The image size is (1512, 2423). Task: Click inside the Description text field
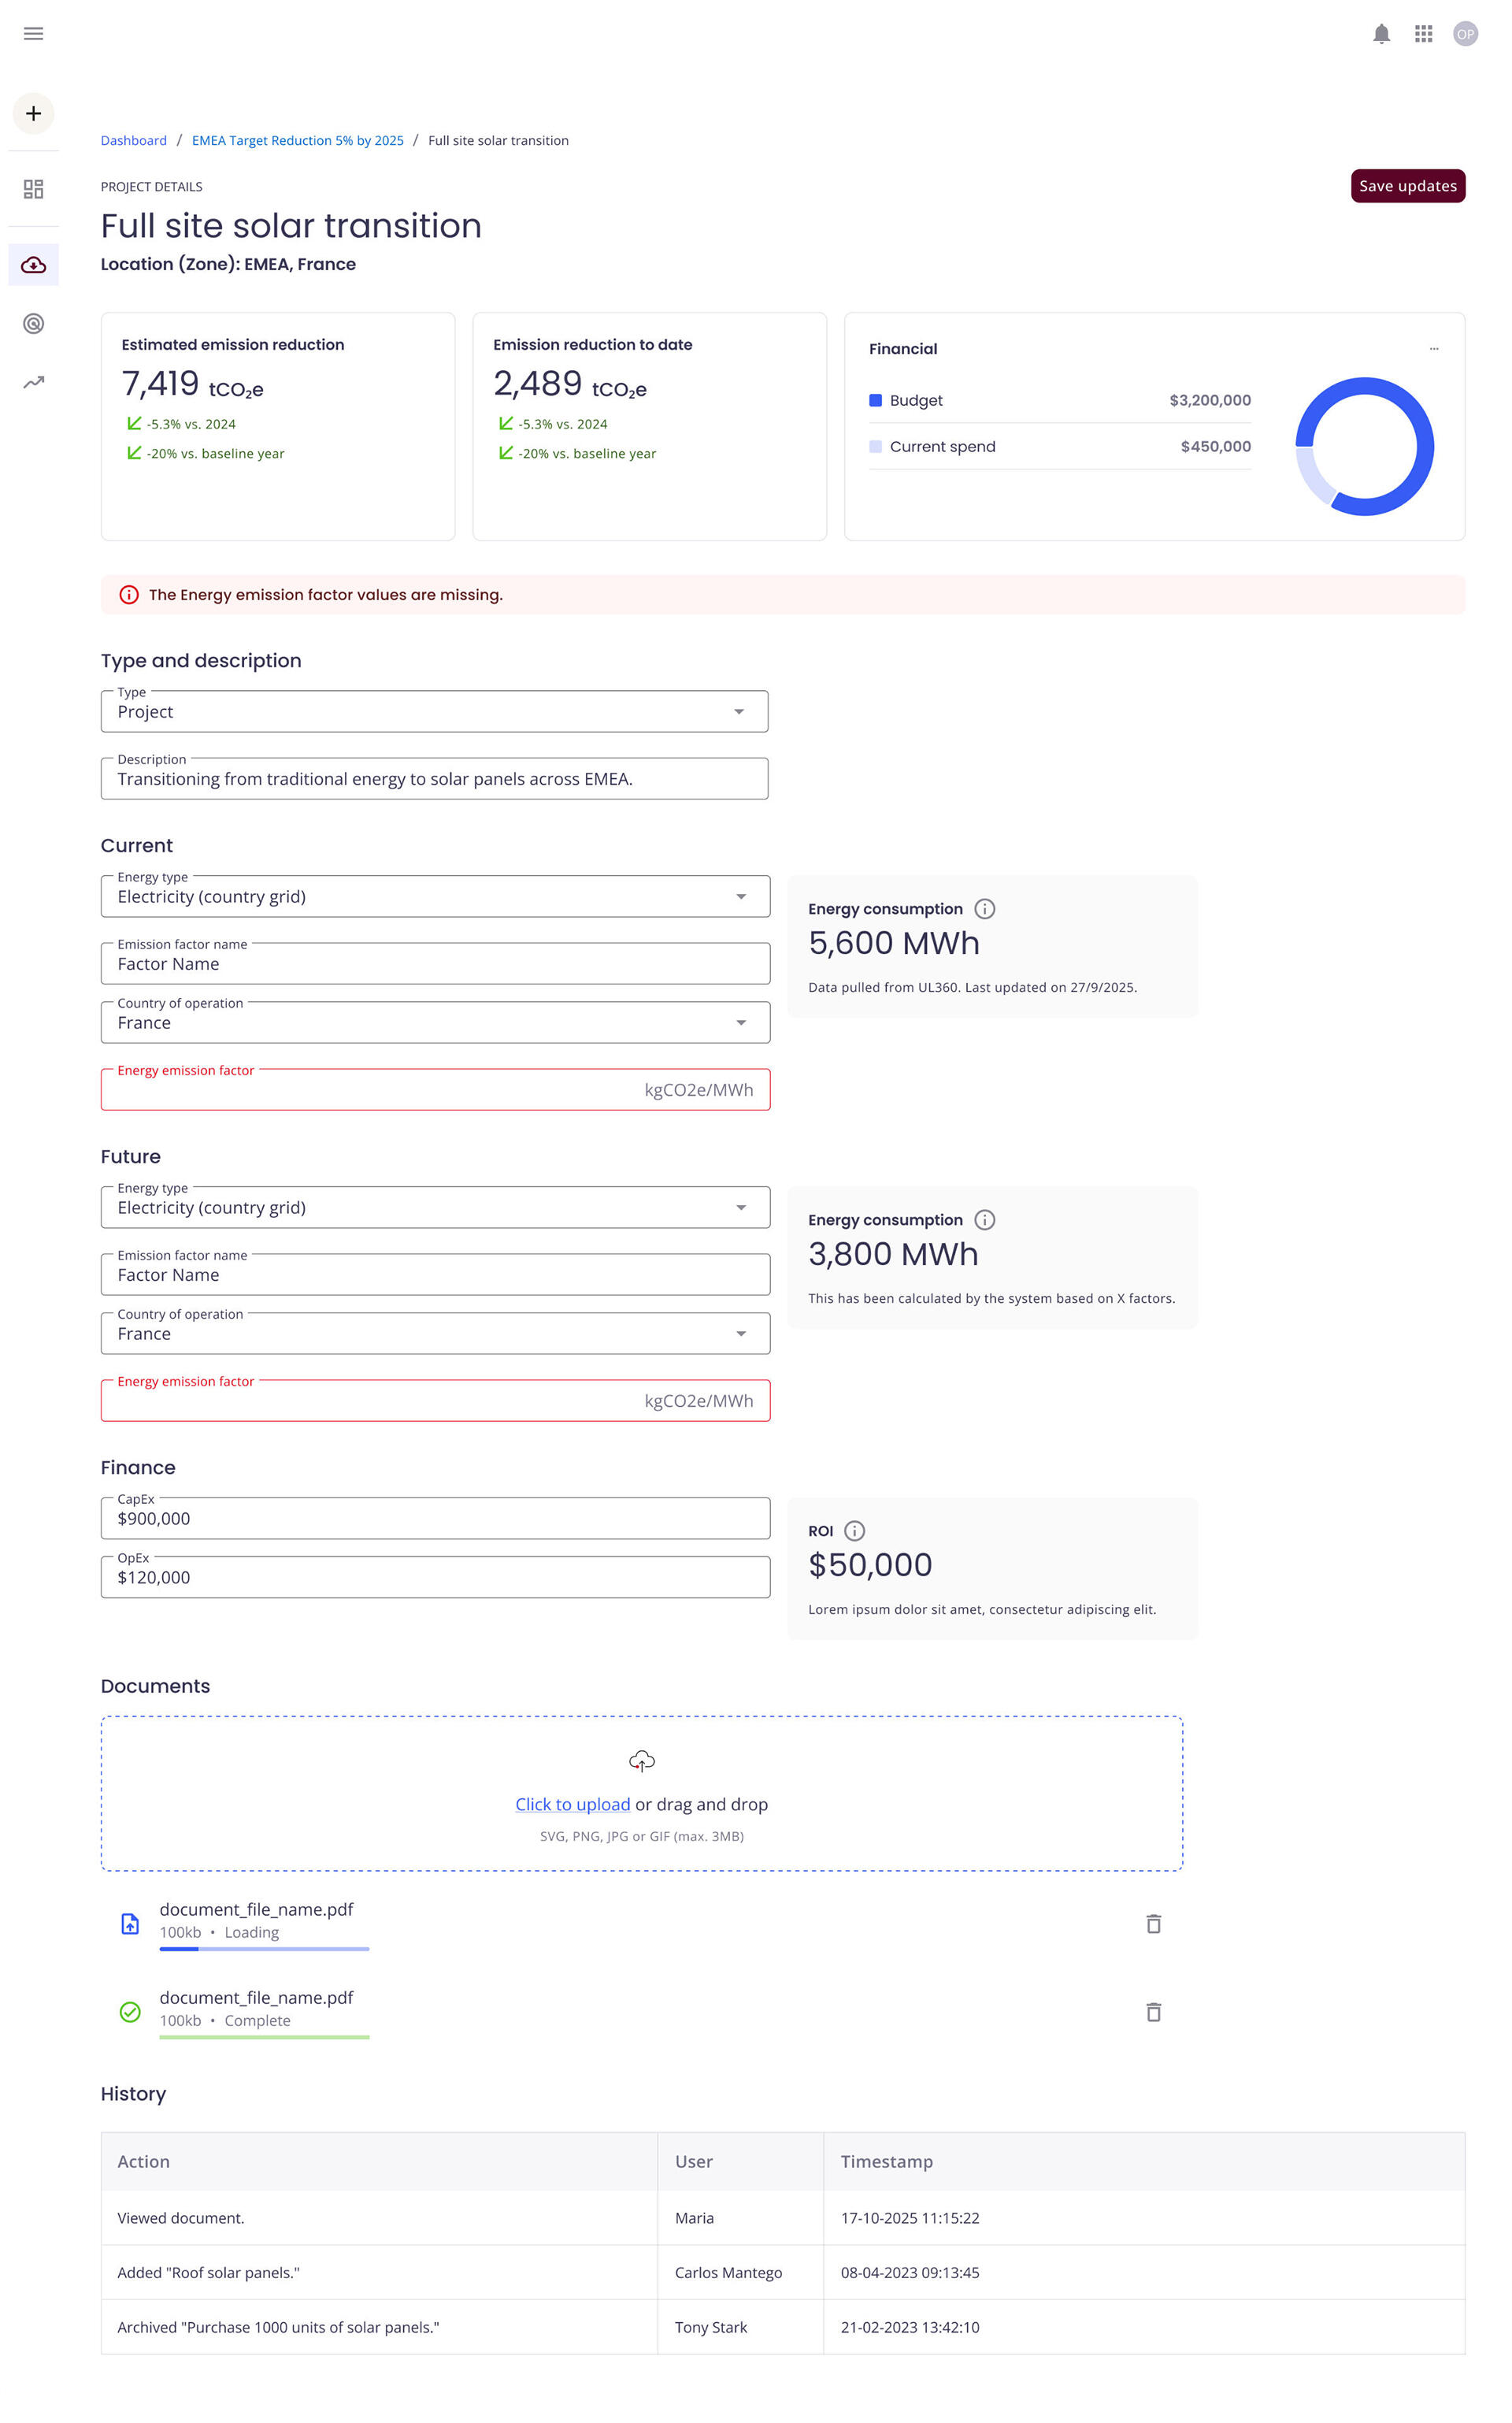434,778
